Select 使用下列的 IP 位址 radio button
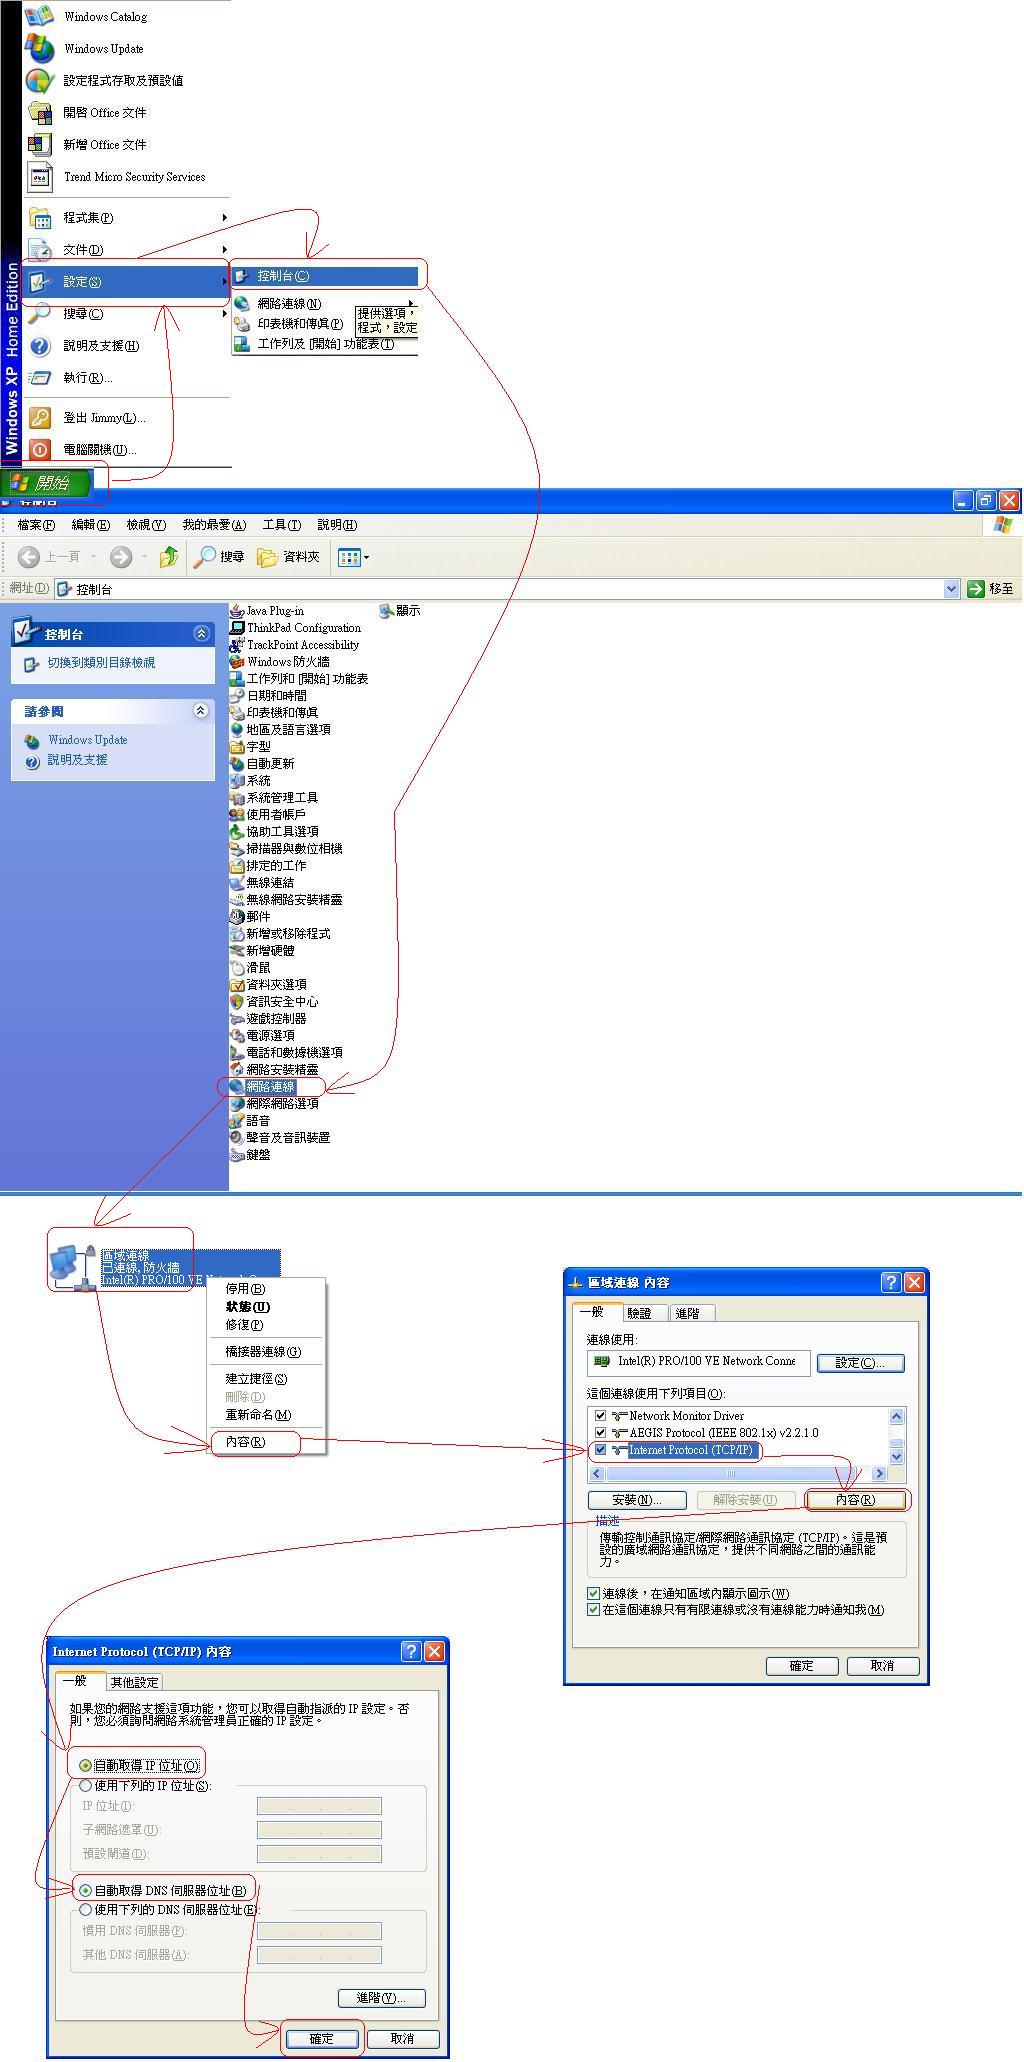Image resolution: width=1024 pixels, height=2062 pixels. click(85, 1786)
